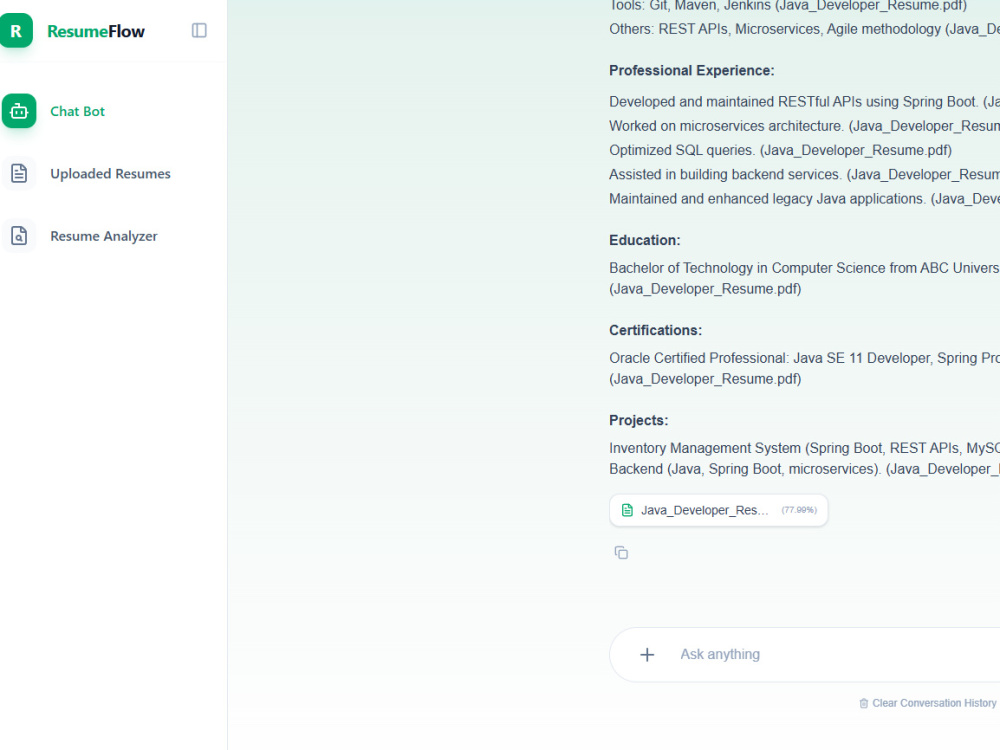The width and height of the screenshot is (1000, 750).
Task: Click the ResumeFlow green R logo
Action: (16, 31)
